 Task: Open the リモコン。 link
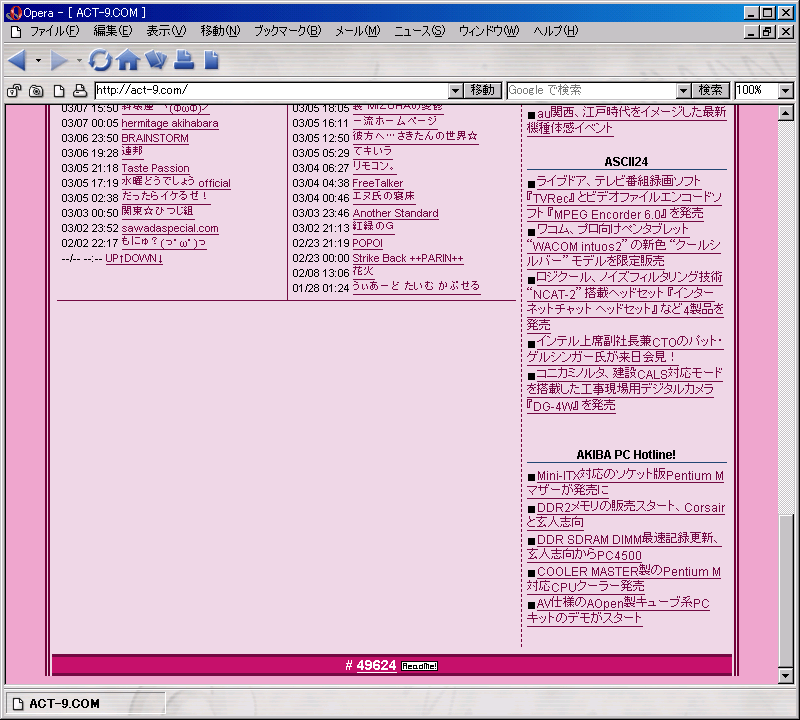click(374, 166)
